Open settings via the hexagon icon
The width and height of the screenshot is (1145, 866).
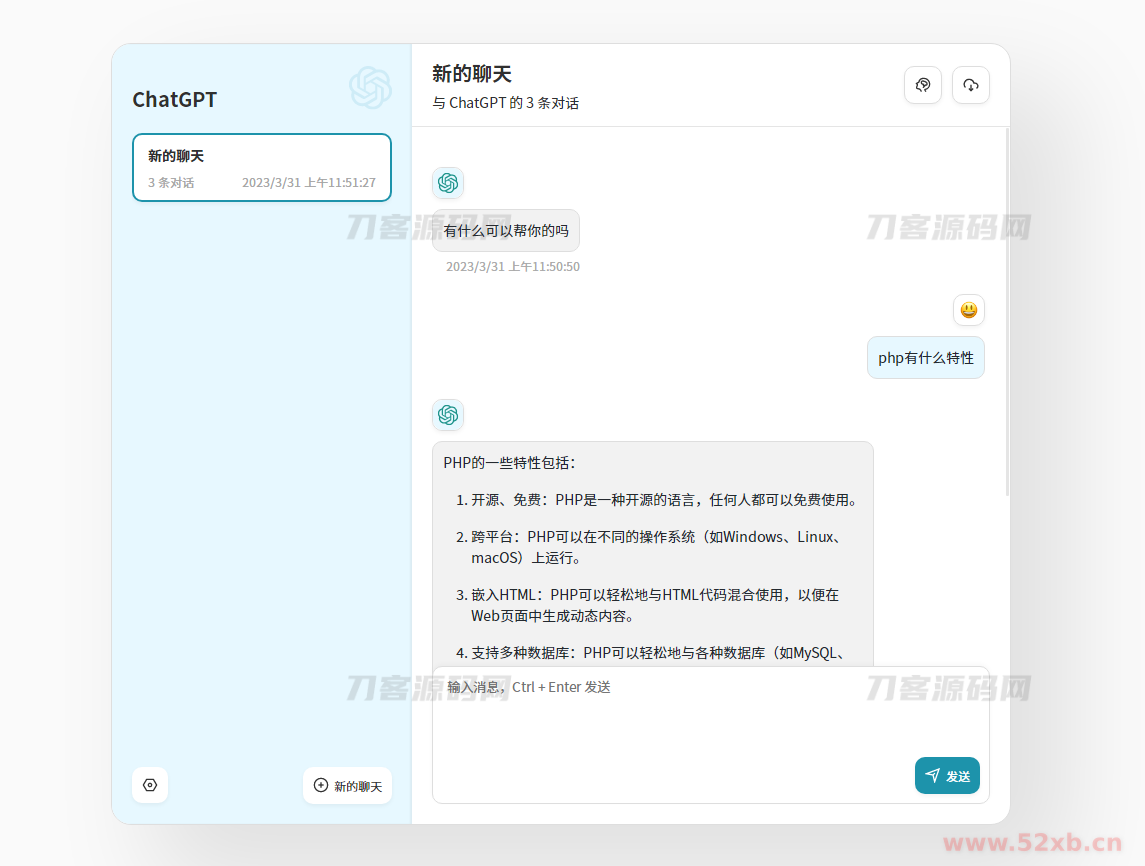150,785
